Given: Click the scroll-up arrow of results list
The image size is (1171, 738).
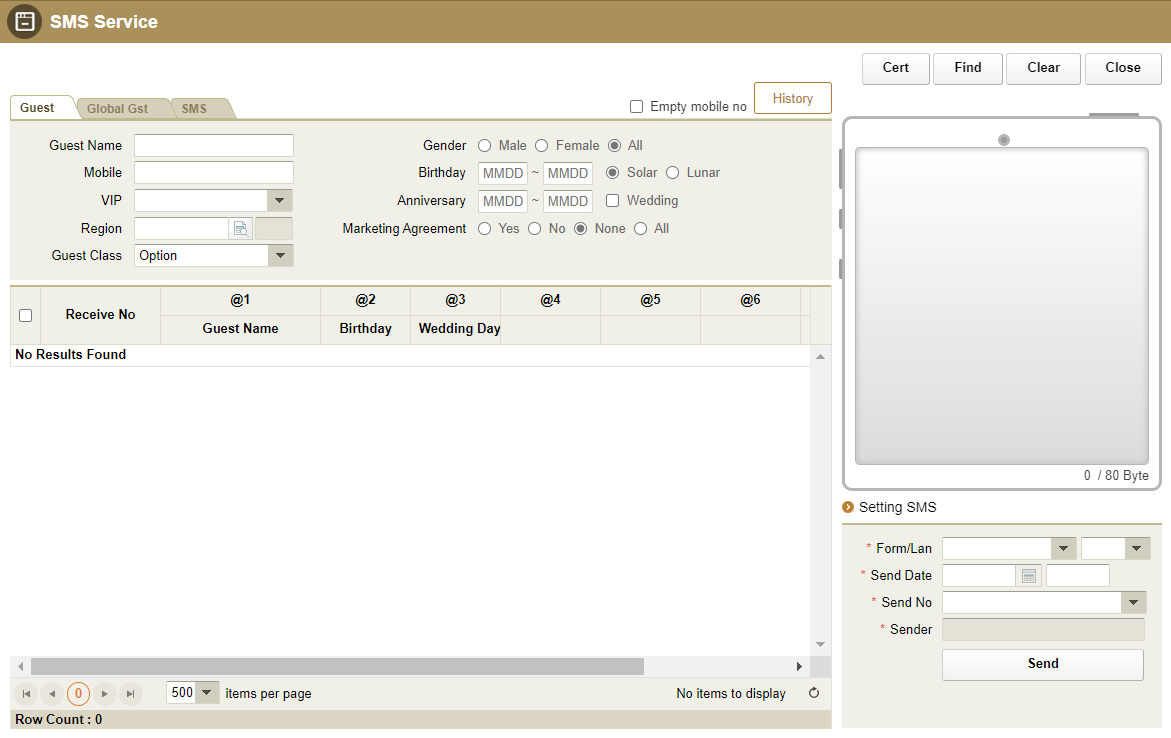Looking at the screenshot, I should click(820, 357).
